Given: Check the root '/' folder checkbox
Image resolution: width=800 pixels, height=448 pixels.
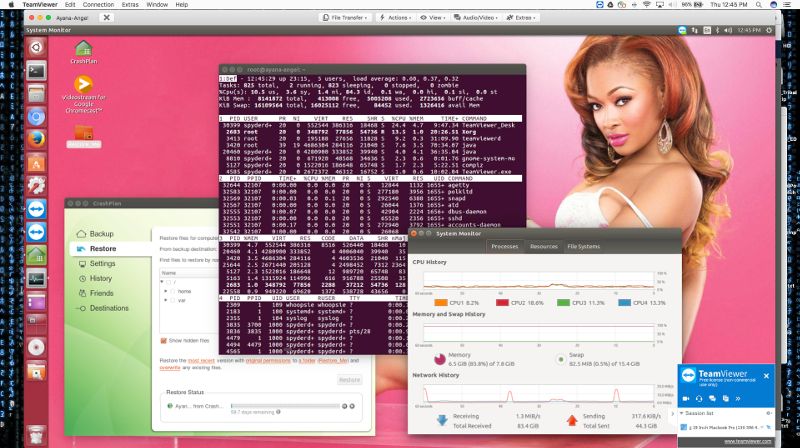Looking at the screenshot, I should pos(168,282).
